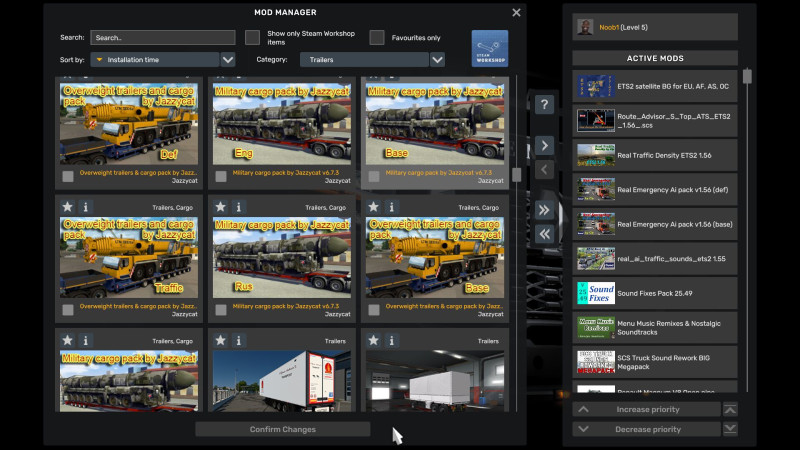Select Sound Fixes Pack 25.49 mod

point(655,293)
